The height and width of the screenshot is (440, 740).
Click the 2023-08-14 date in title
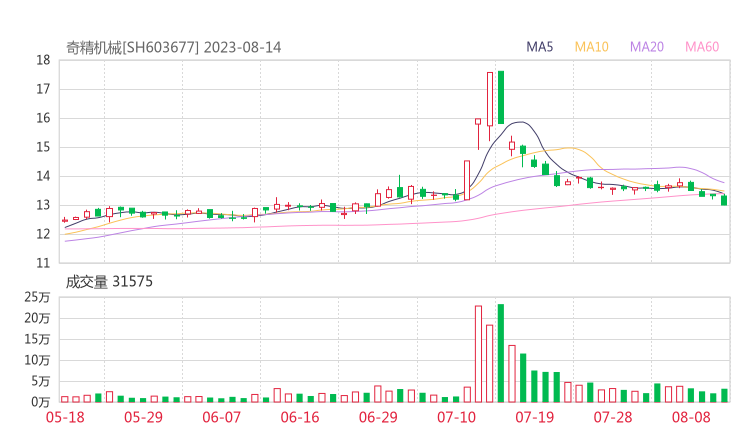click(x=243, y=47)
